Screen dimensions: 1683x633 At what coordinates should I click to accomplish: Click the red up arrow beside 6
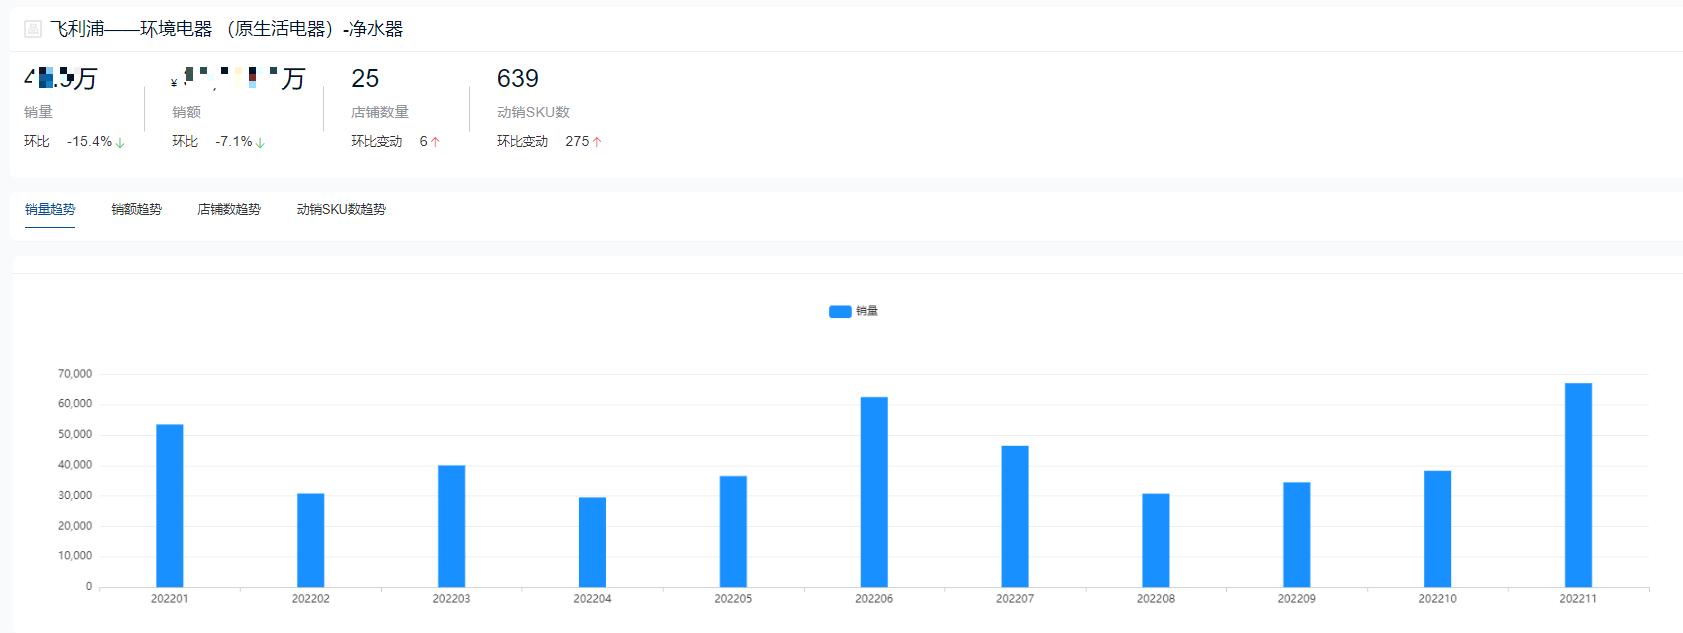coord(435,142)
